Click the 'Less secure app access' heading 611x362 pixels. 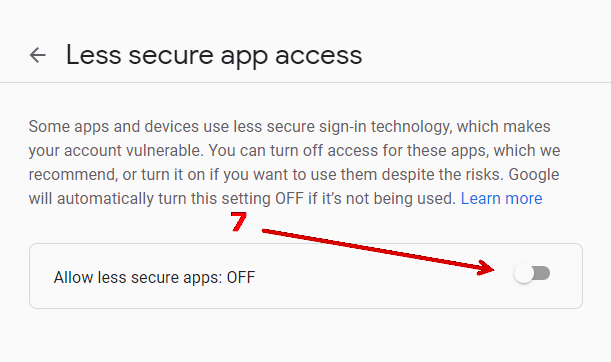tap(214, 55)
